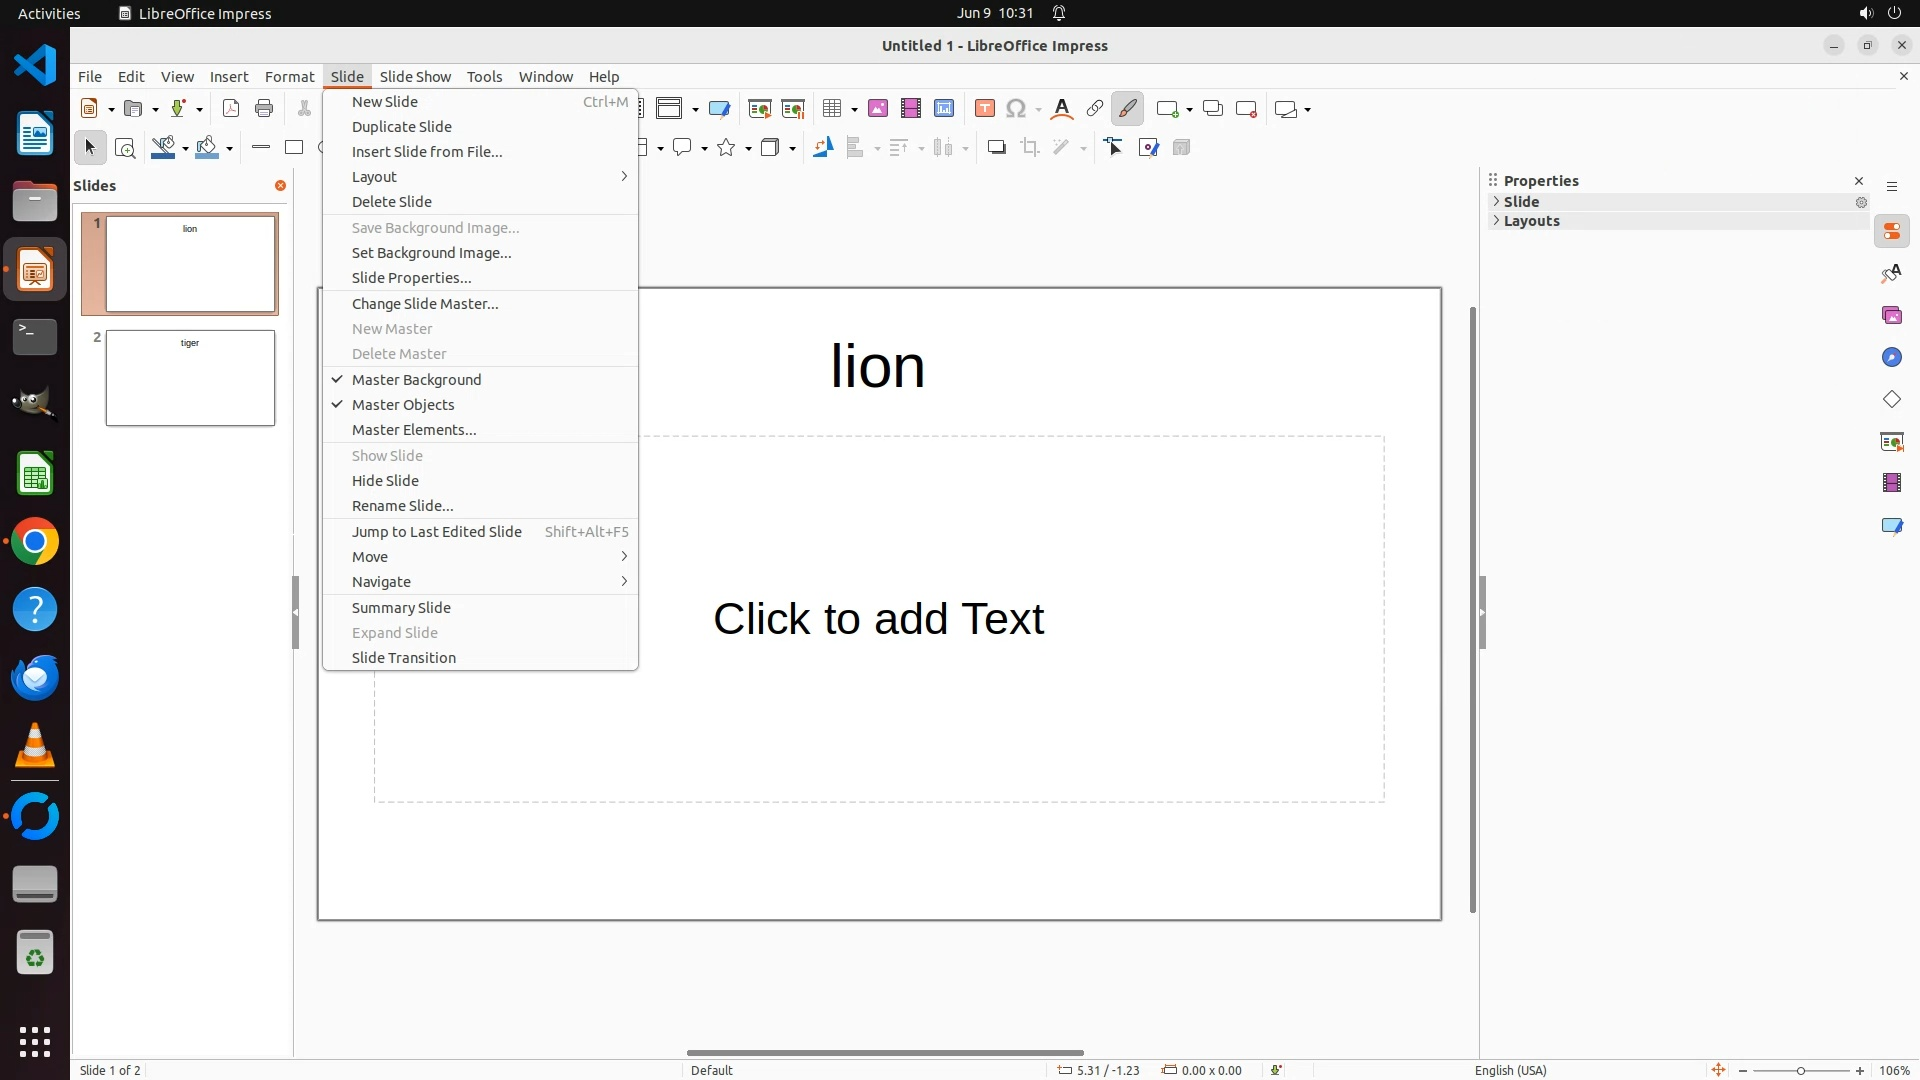The image size is (1920, 1080).
Task: Open the Navigator sidebar compass icon
Action: [1891, 358]
